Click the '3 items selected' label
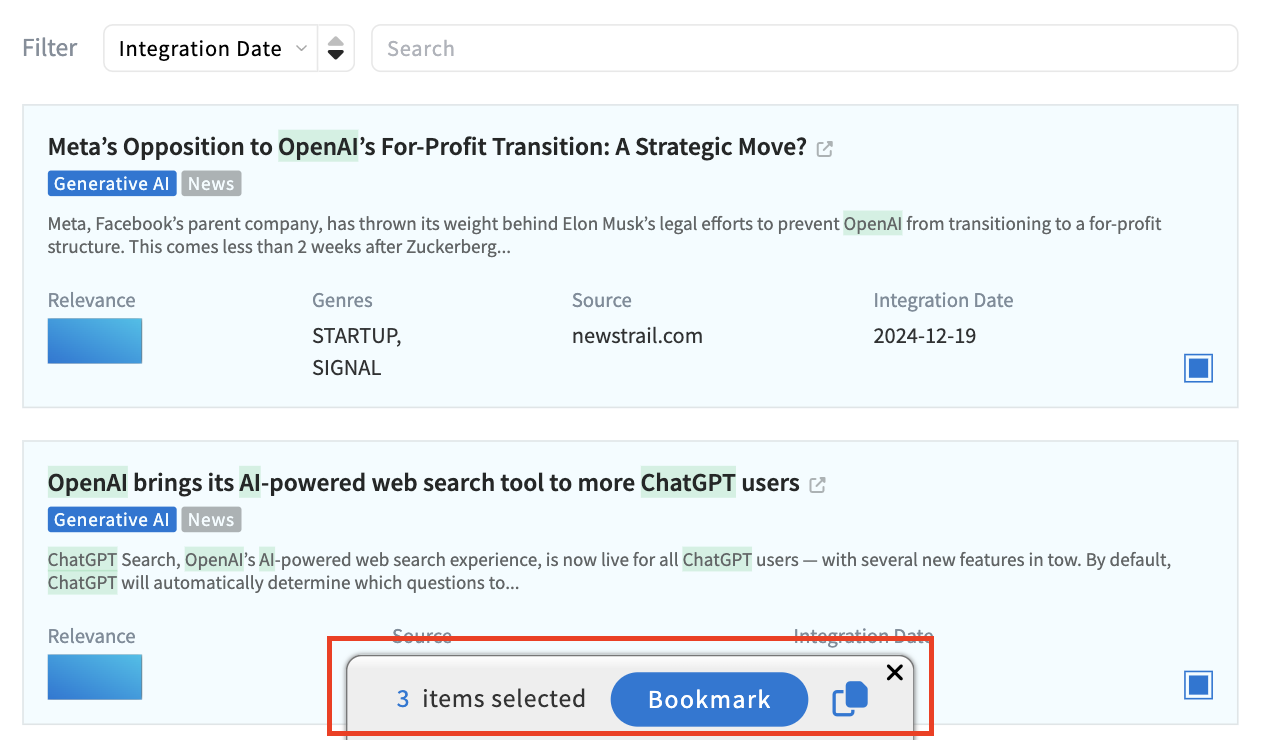 click(x=491, y=699)
